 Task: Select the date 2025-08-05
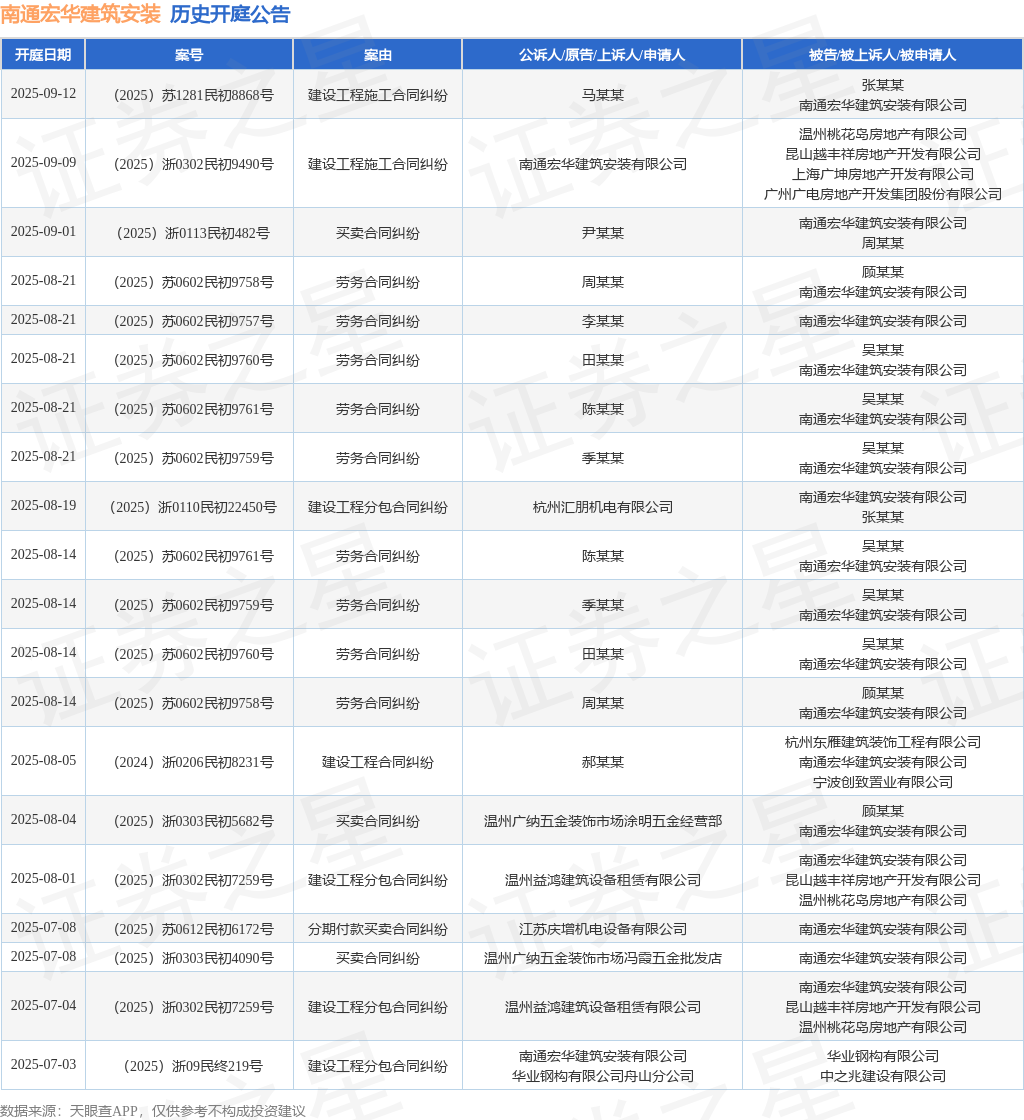coord(44,760)
